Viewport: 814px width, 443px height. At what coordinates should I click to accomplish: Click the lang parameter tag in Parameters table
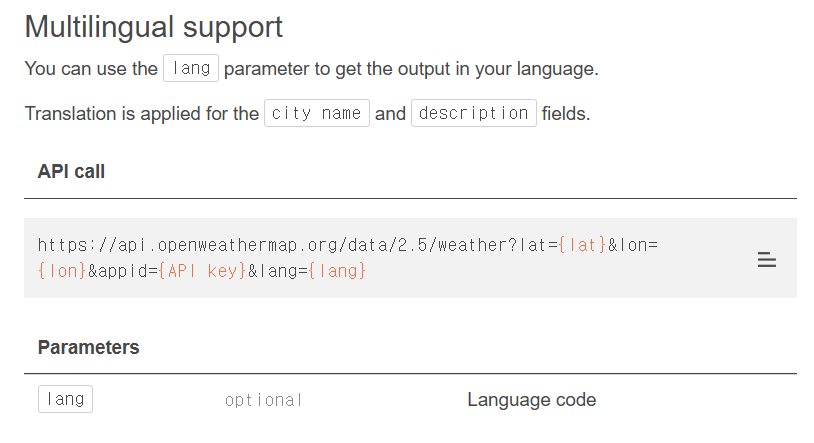click(65, 399)
